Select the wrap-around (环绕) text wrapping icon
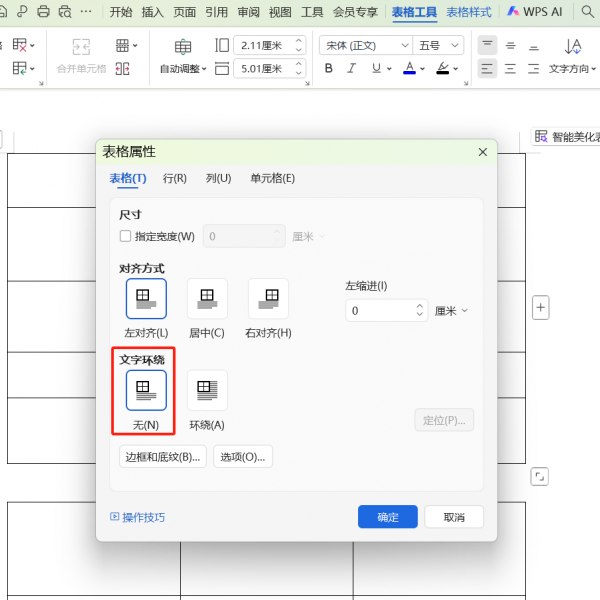The width and height of the screenshot is (600, 600). point(207,391)
